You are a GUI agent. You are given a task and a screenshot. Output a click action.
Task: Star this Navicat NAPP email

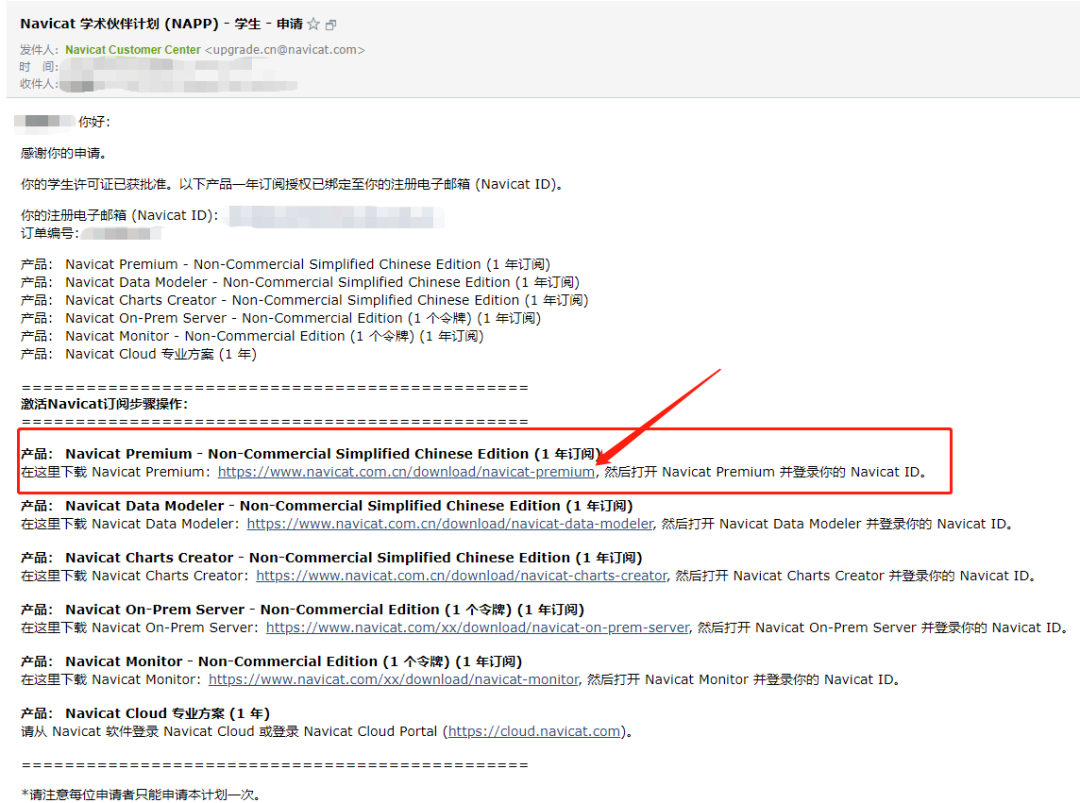[x=313, y=24]
